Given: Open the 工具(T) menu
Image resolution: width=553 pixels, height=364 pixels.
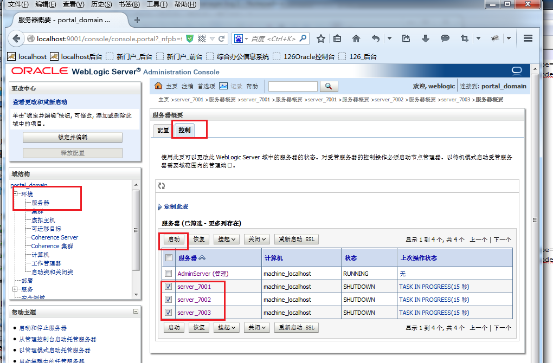Looking at the screenshot, I should coord(157,4).
